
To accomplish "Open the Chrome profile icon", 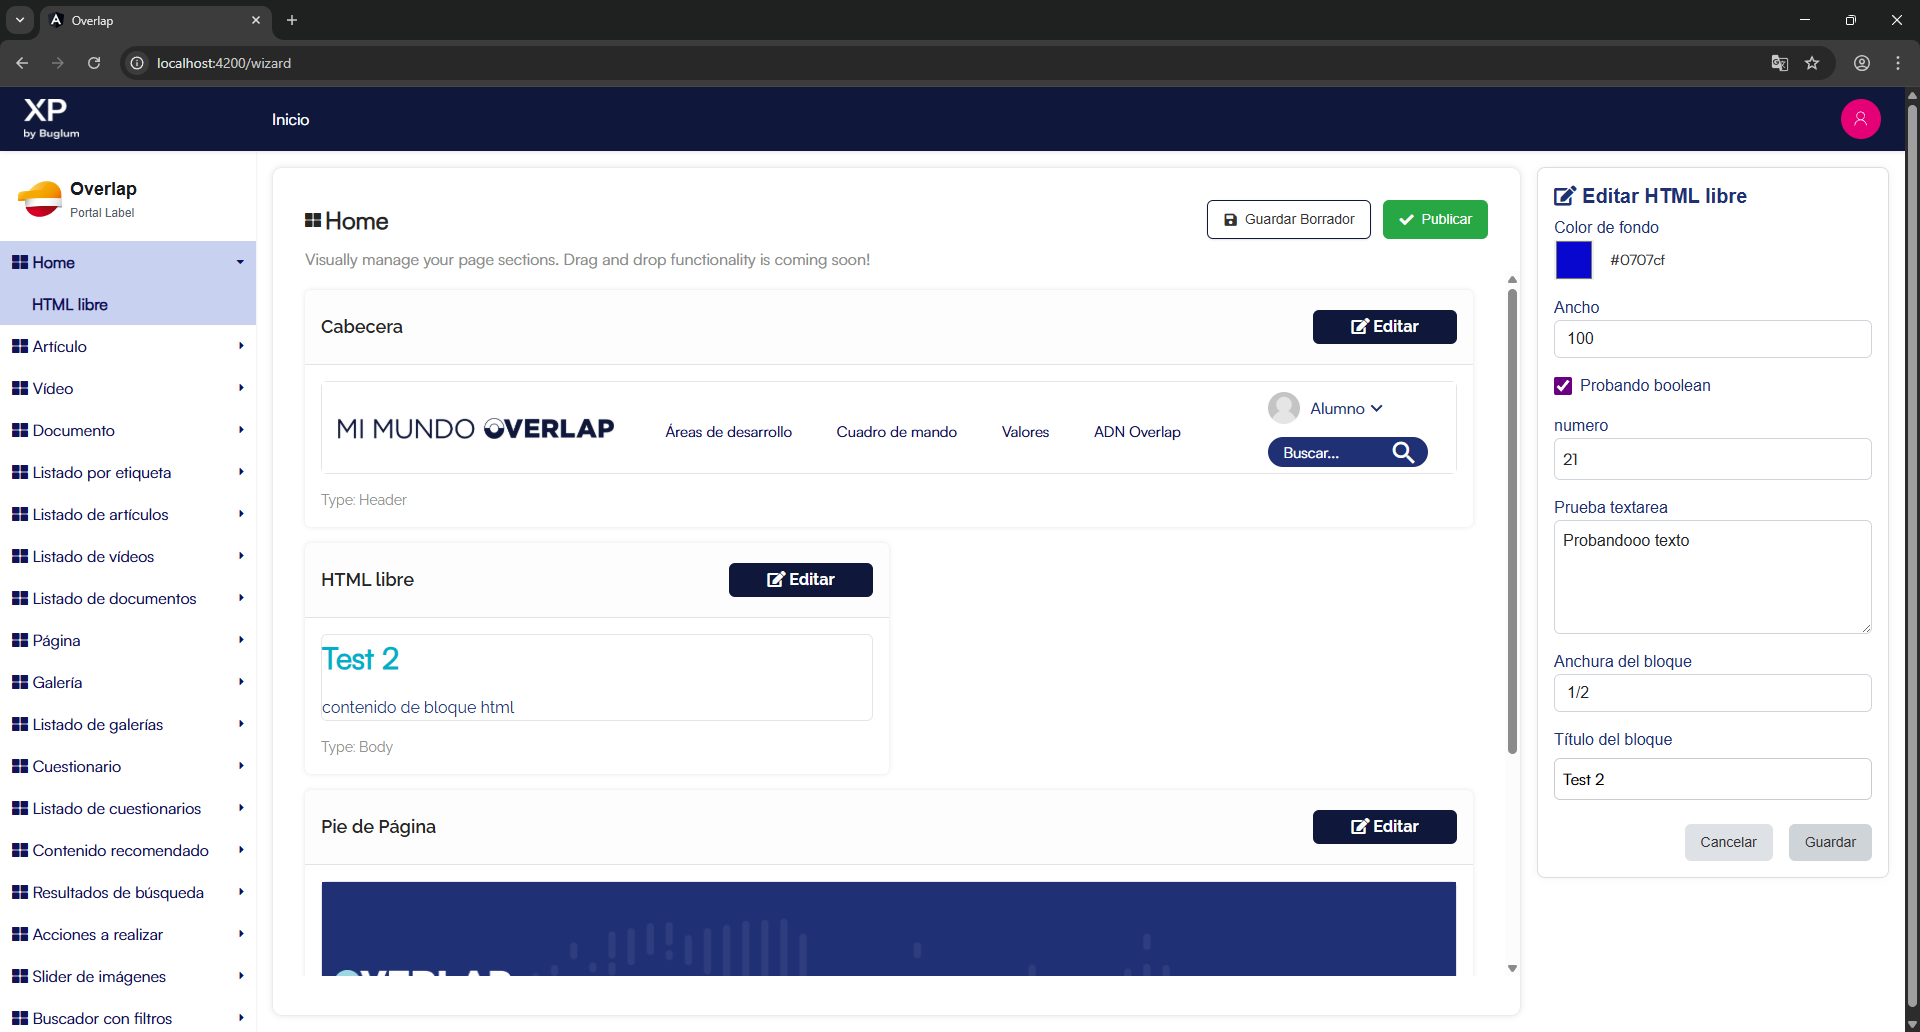I will coord(1862,63).
